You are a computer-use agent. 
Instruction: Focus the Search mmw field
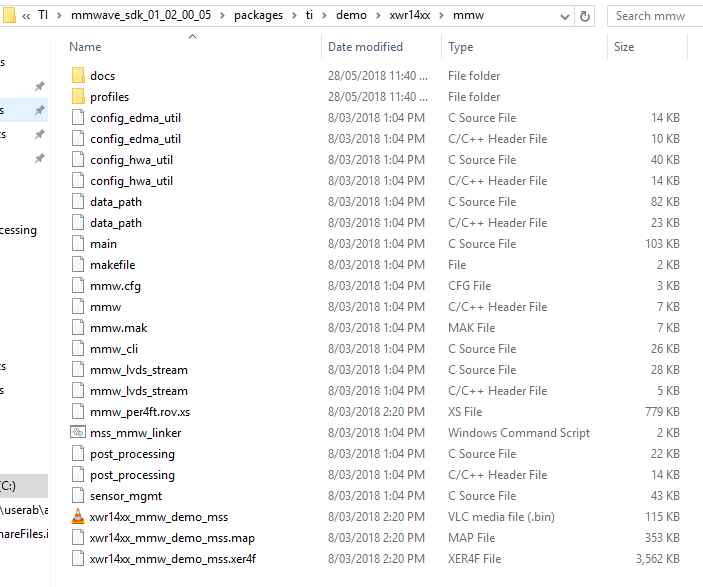coord(655,16)
